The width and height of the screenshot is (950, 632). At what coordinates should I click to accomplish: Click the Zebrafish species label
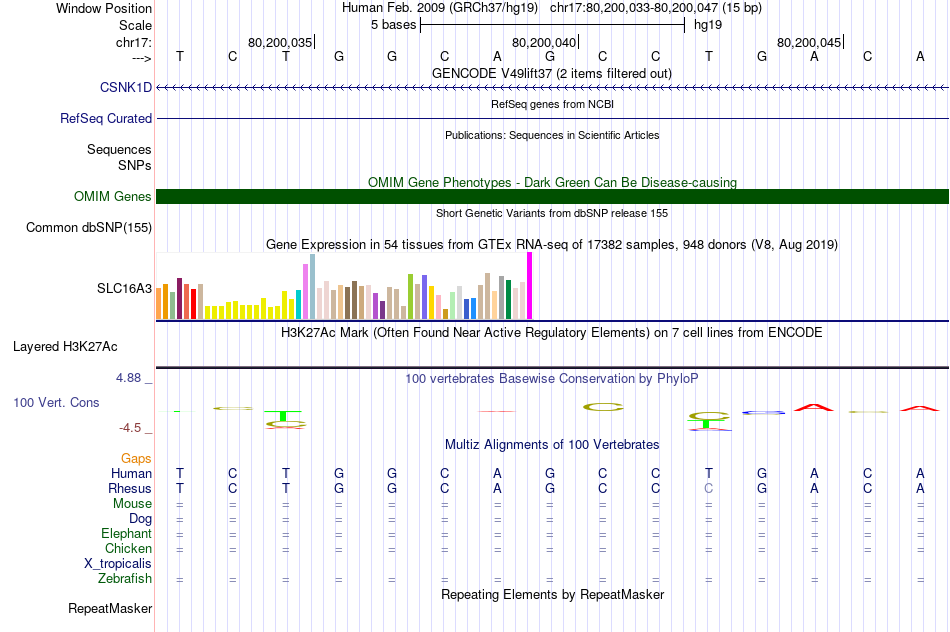(x=125, y=579)
